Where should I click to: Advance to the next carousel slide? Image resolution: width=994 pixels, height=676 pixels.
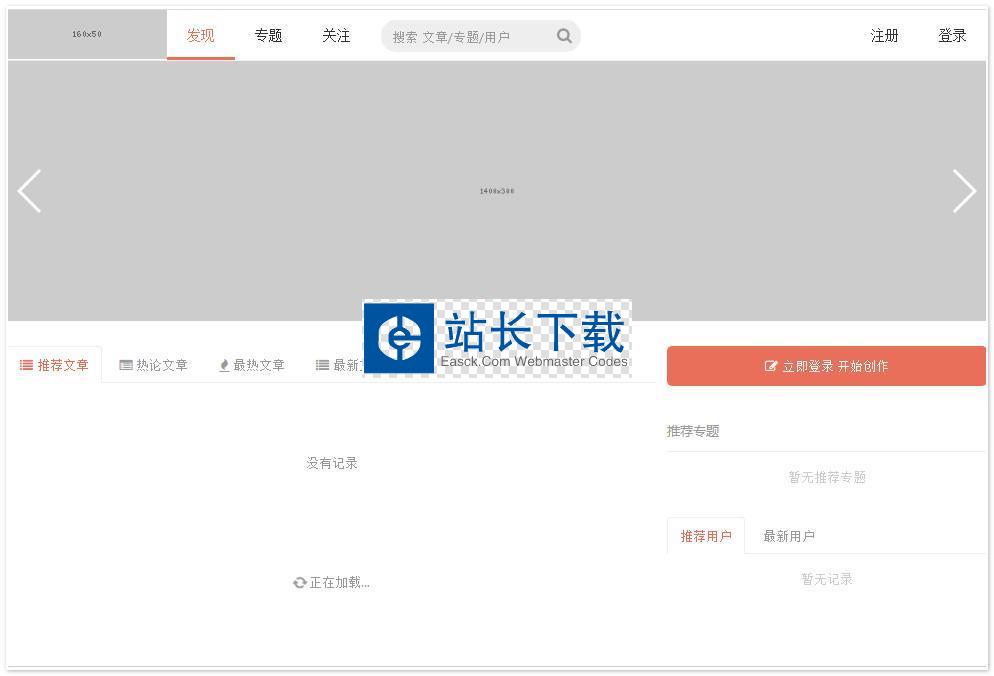(964, 191)
